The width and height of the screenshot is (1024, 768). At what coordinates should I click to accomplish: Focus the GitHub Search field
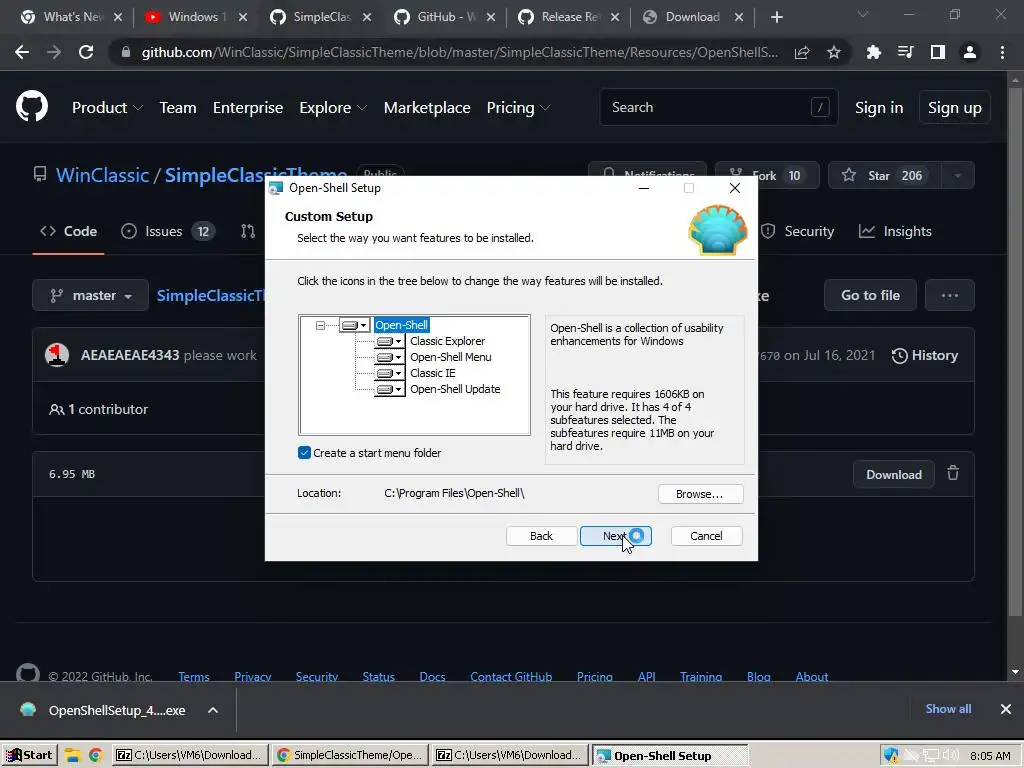click(x=718, y=107)
